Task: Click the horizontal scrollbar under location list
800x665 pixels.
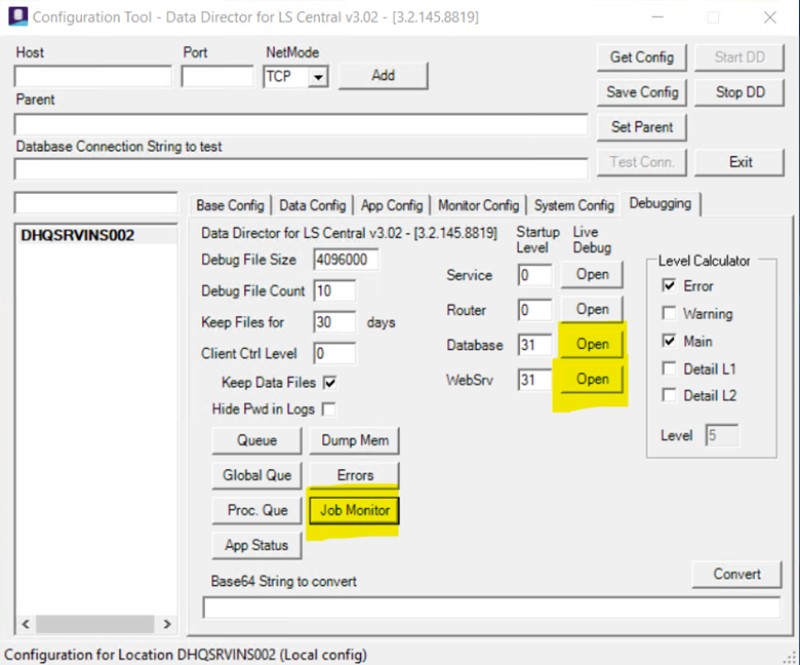Action: click(96, 624)
